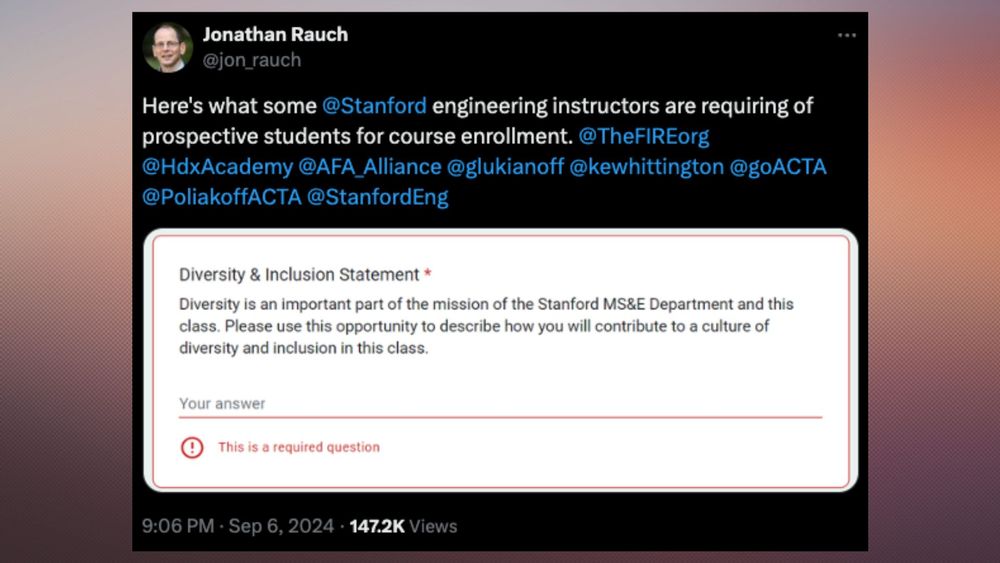Open the @glukianoff mention

505,167
